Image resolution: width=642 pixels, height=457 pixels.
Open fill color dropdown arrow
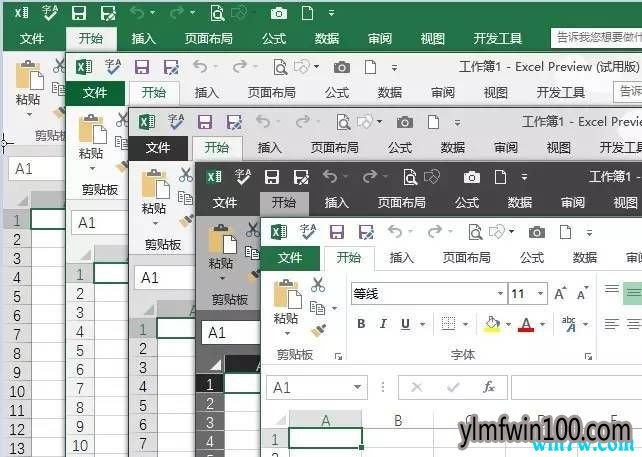coord(508,324)
